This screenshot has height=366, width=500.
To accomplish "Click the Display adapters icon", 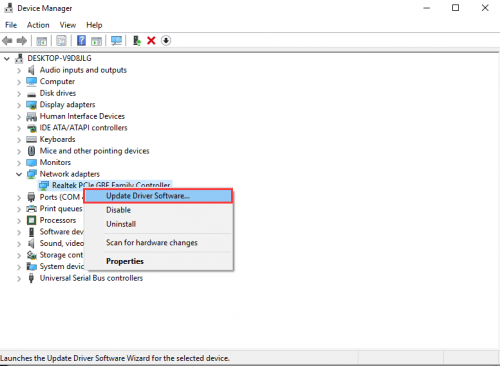I will [x=31, y=105].
